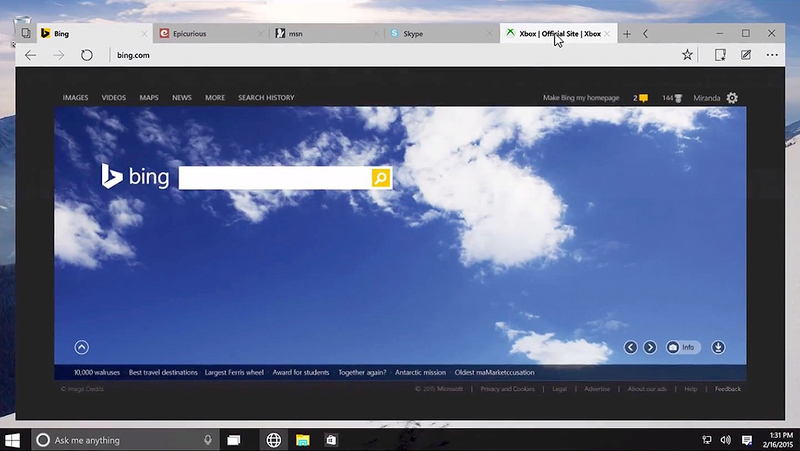
Task: Click the image Info button
Action: coord(683,347)
